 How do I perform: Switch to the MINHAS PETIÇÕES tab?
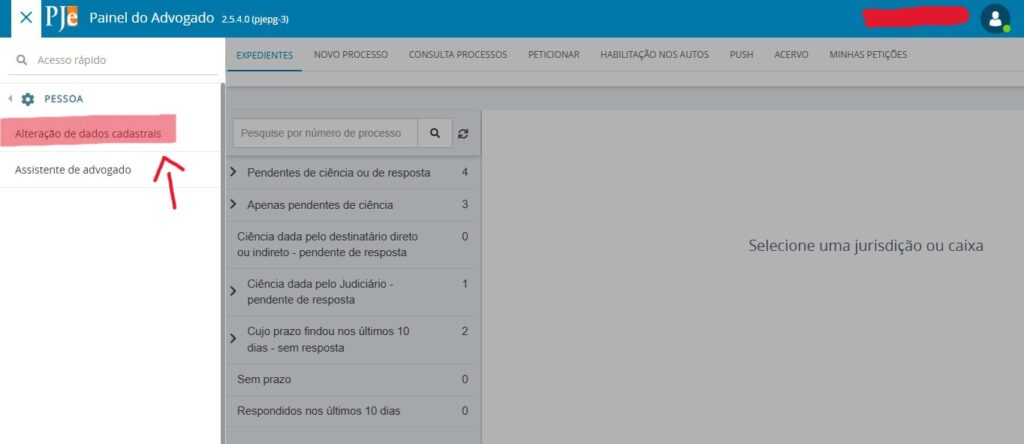tap(868, 55)
